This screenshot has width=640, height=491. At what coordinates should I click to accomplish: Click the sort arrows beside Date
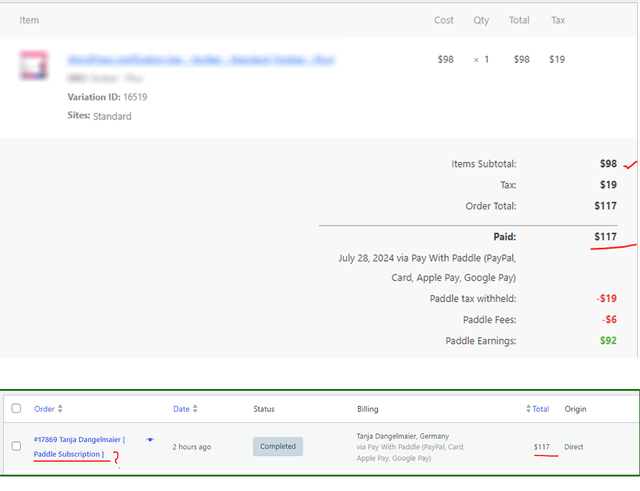[x=195, y=409]
